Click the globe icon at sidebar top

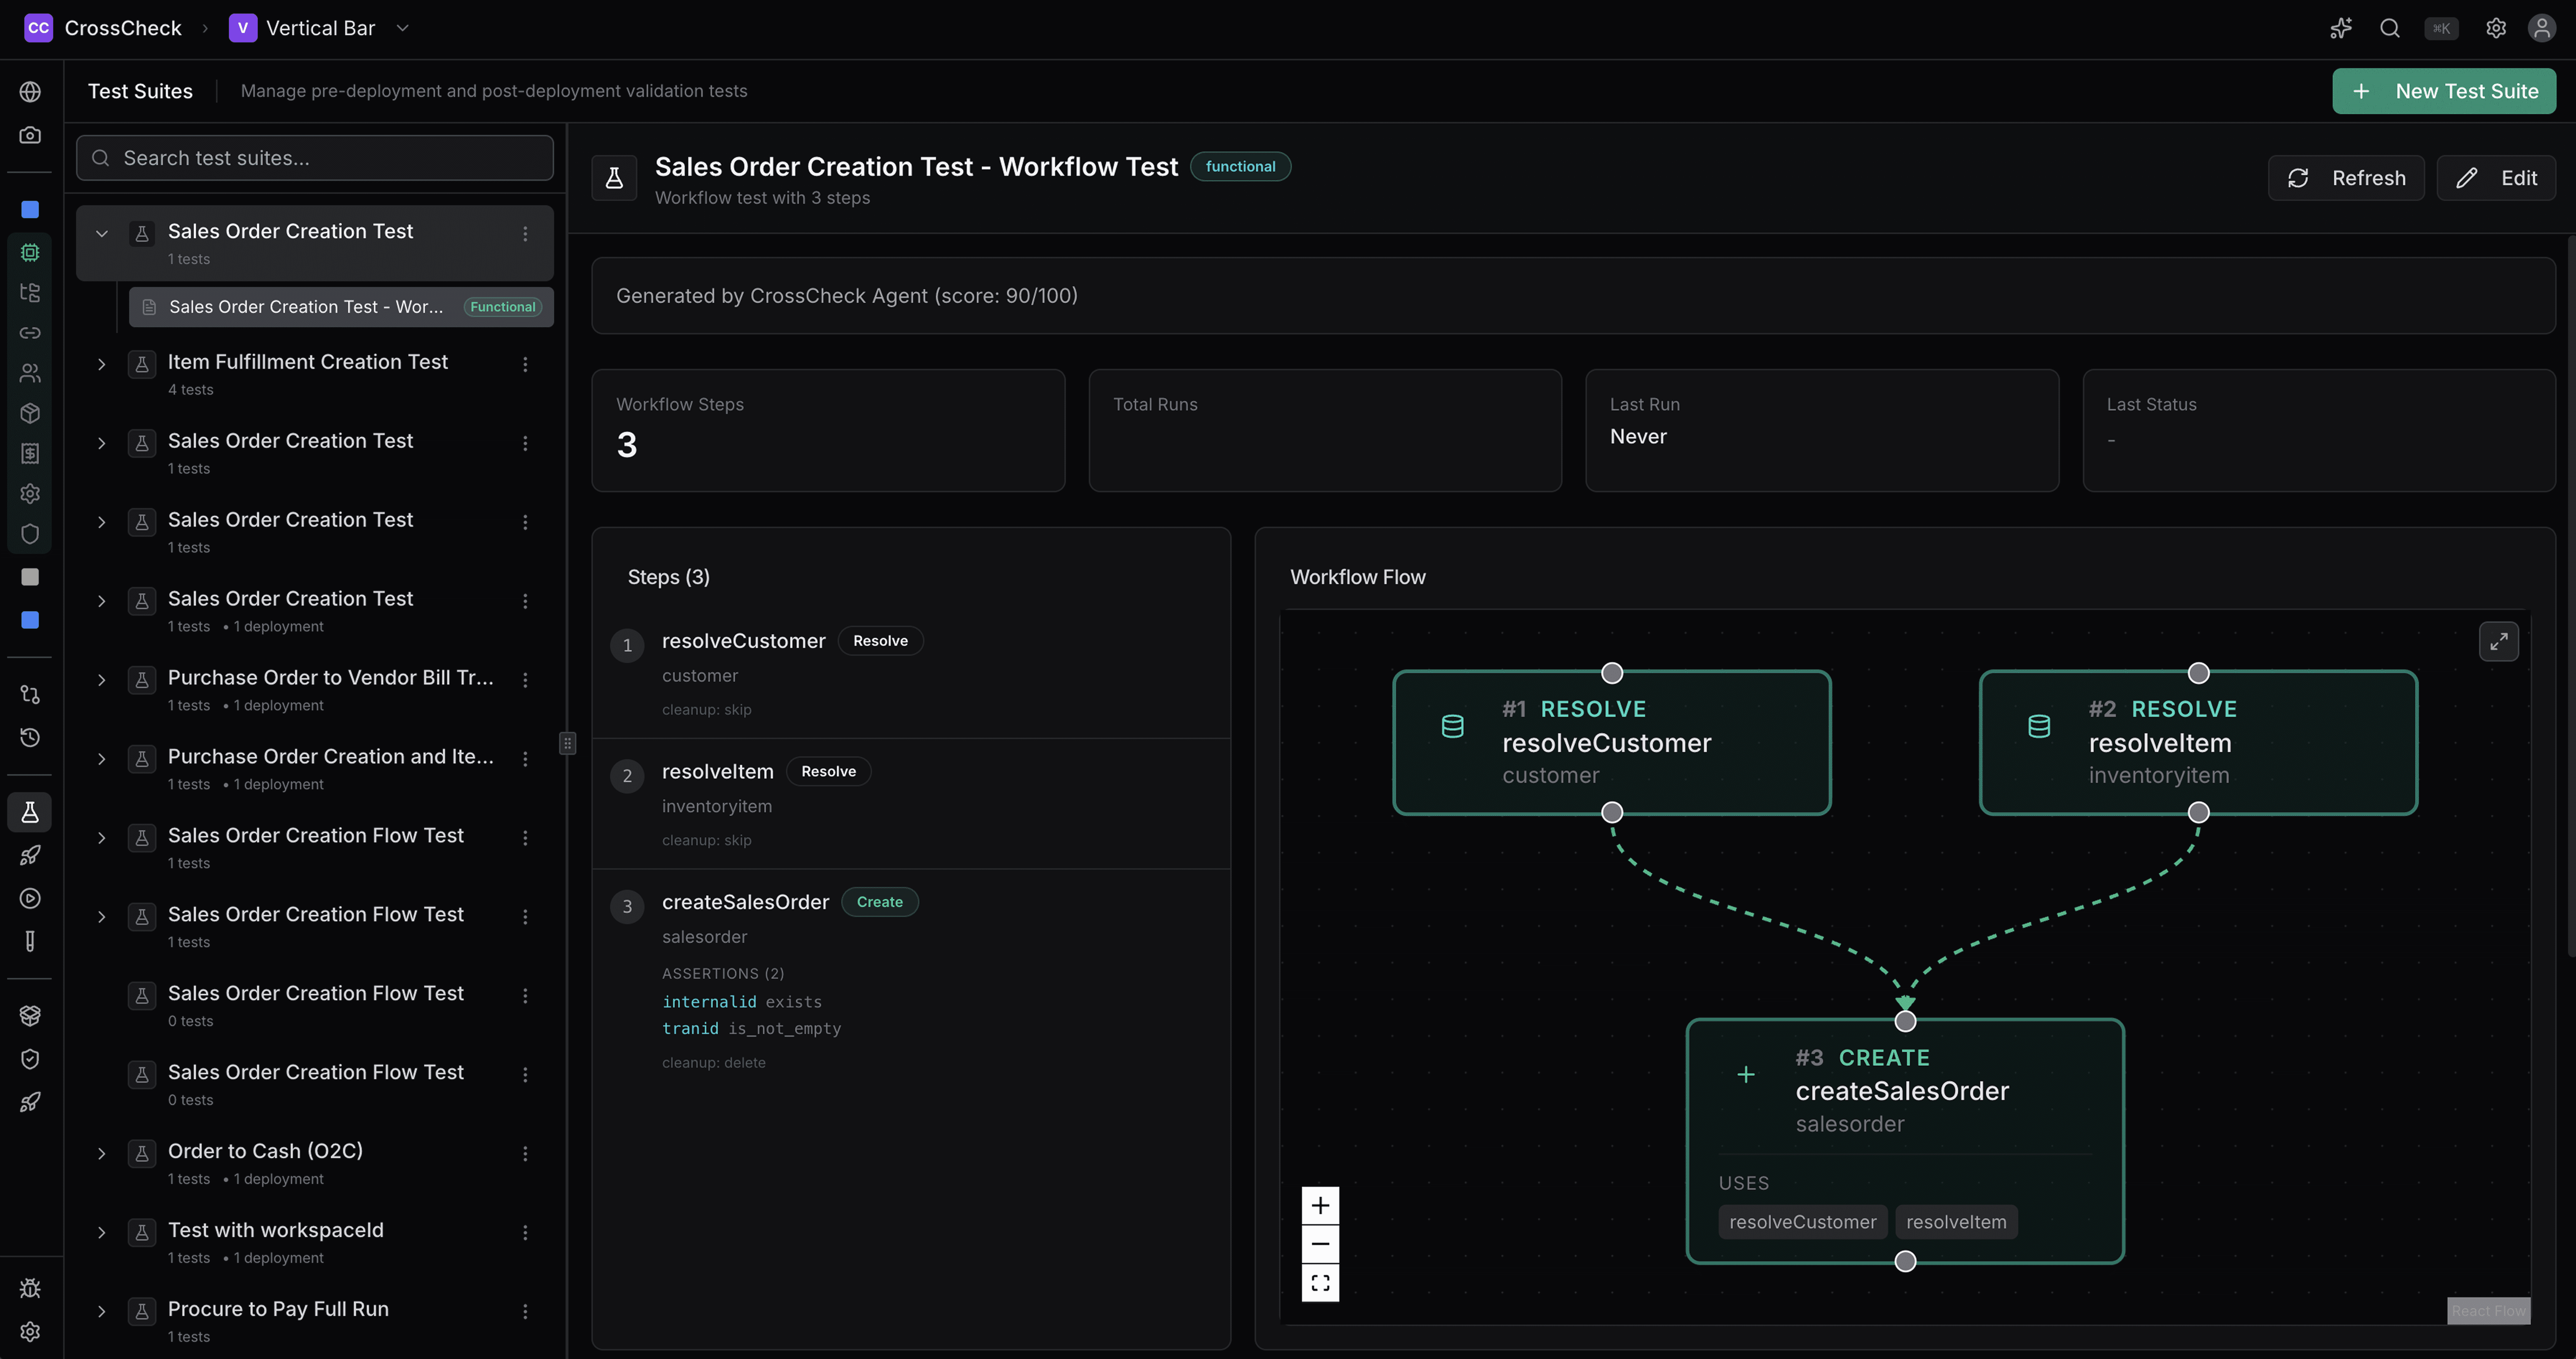coord(30,91)
